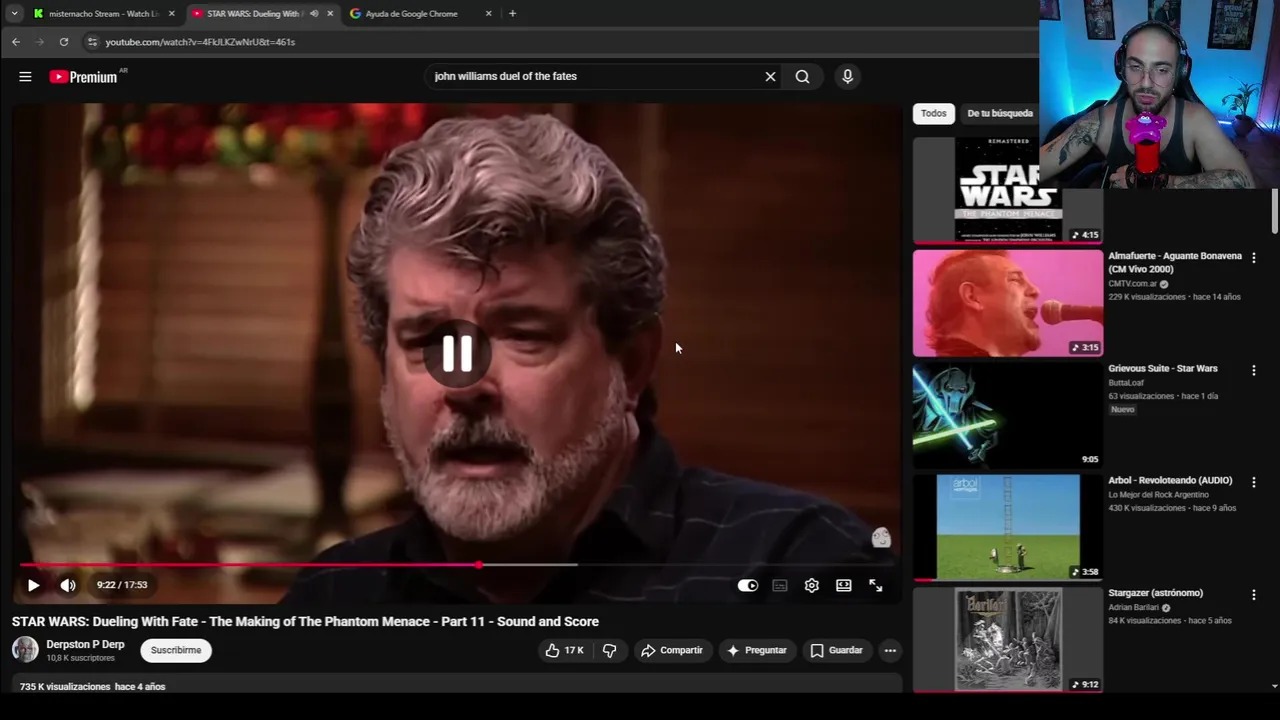The height and width of the screenshot is (720, 1280).
Task: Open the Preguntar AI button
Action: coord(757,650)
